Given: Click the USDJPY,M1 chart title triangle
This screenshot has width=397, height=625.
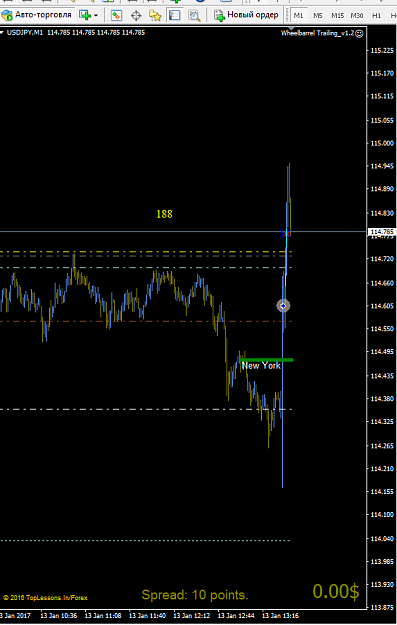Looking at the screenshot, I should coord(2,33).
